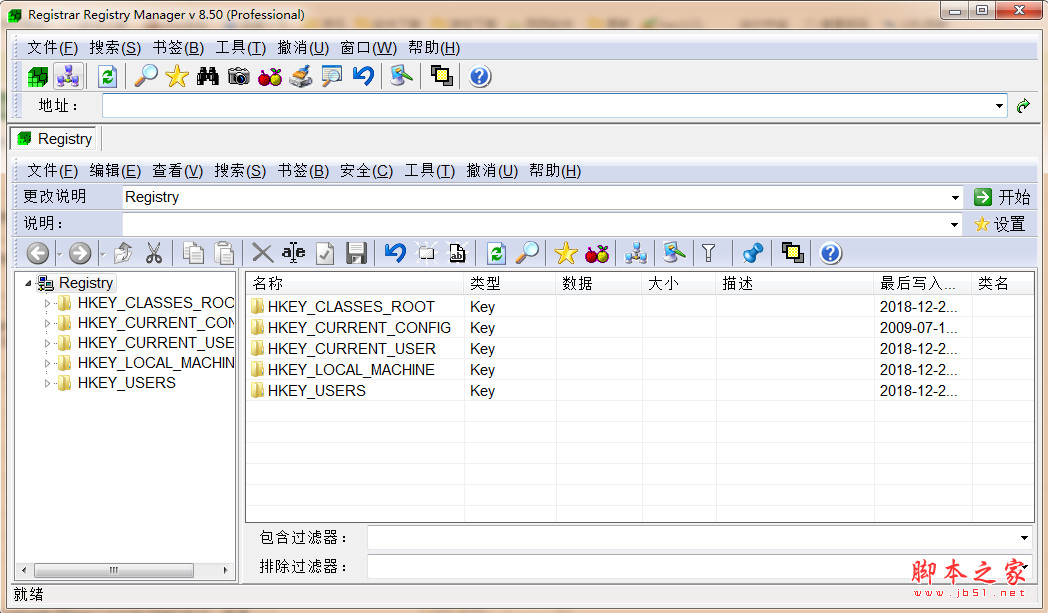Click the scissors cut icon
The image size is (1048, 613).
pos(154,253)
